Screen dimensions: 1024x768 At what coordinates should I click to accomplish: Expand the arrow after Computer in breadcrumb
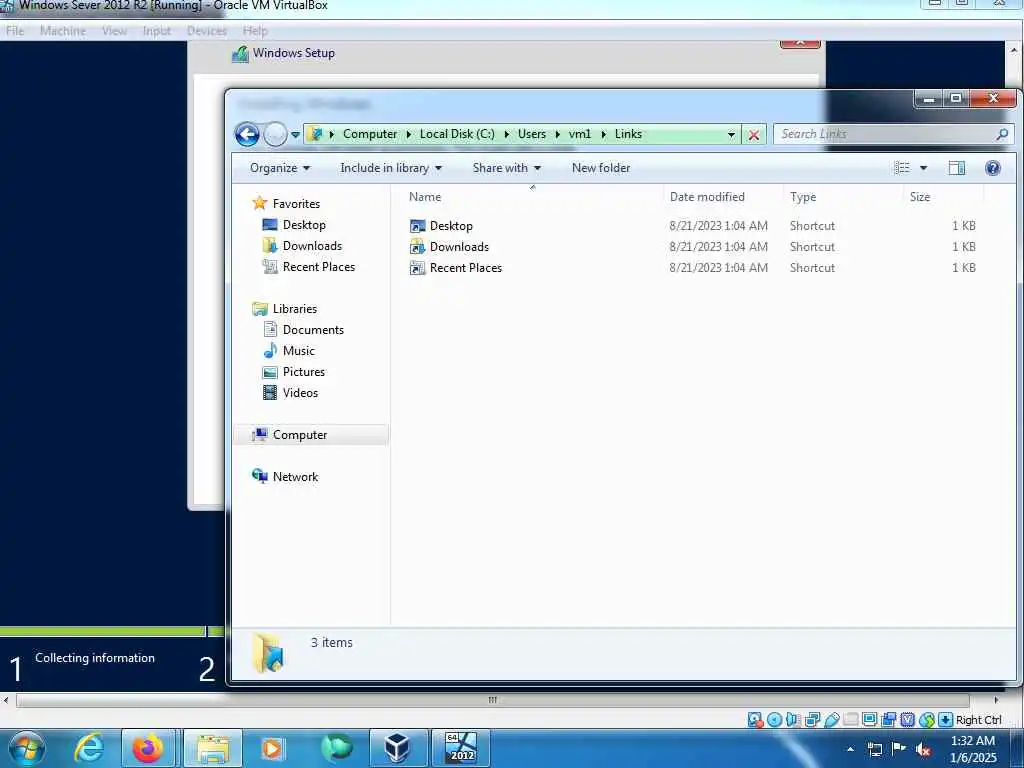coord(409,135)
